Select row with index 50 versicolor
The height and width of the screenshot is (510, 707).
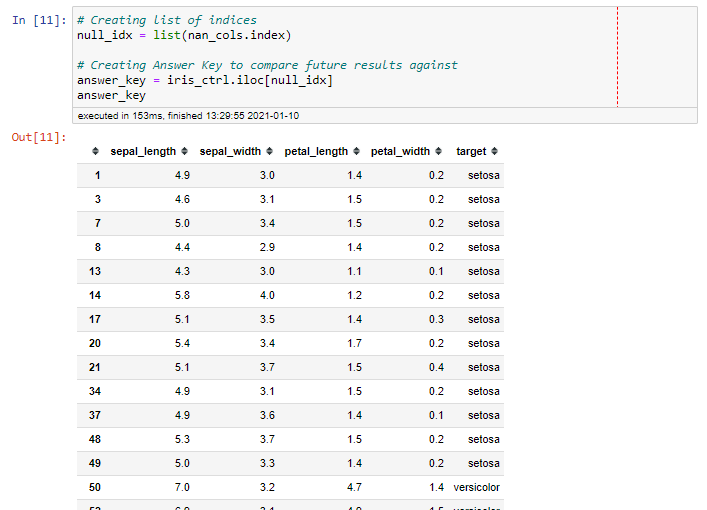290,487
